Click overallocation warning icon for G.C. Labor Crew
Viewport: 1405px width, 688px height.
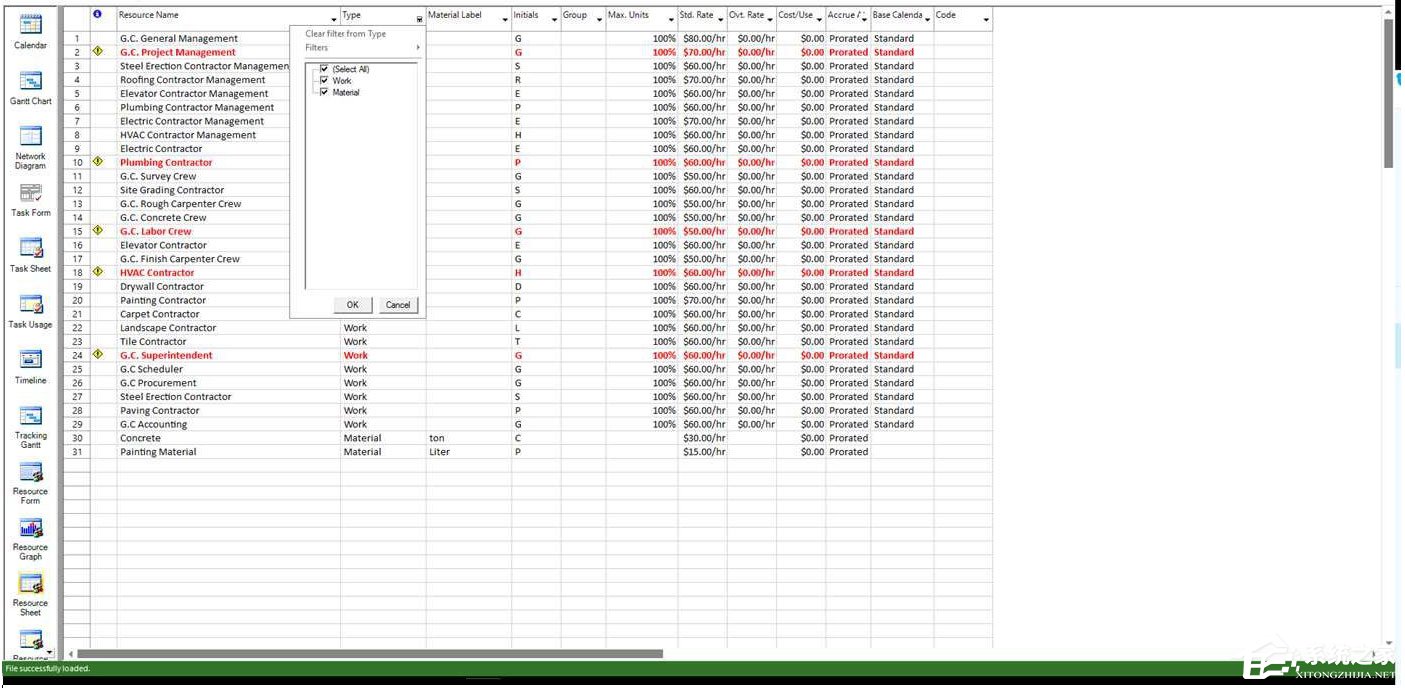click(97, 231)
